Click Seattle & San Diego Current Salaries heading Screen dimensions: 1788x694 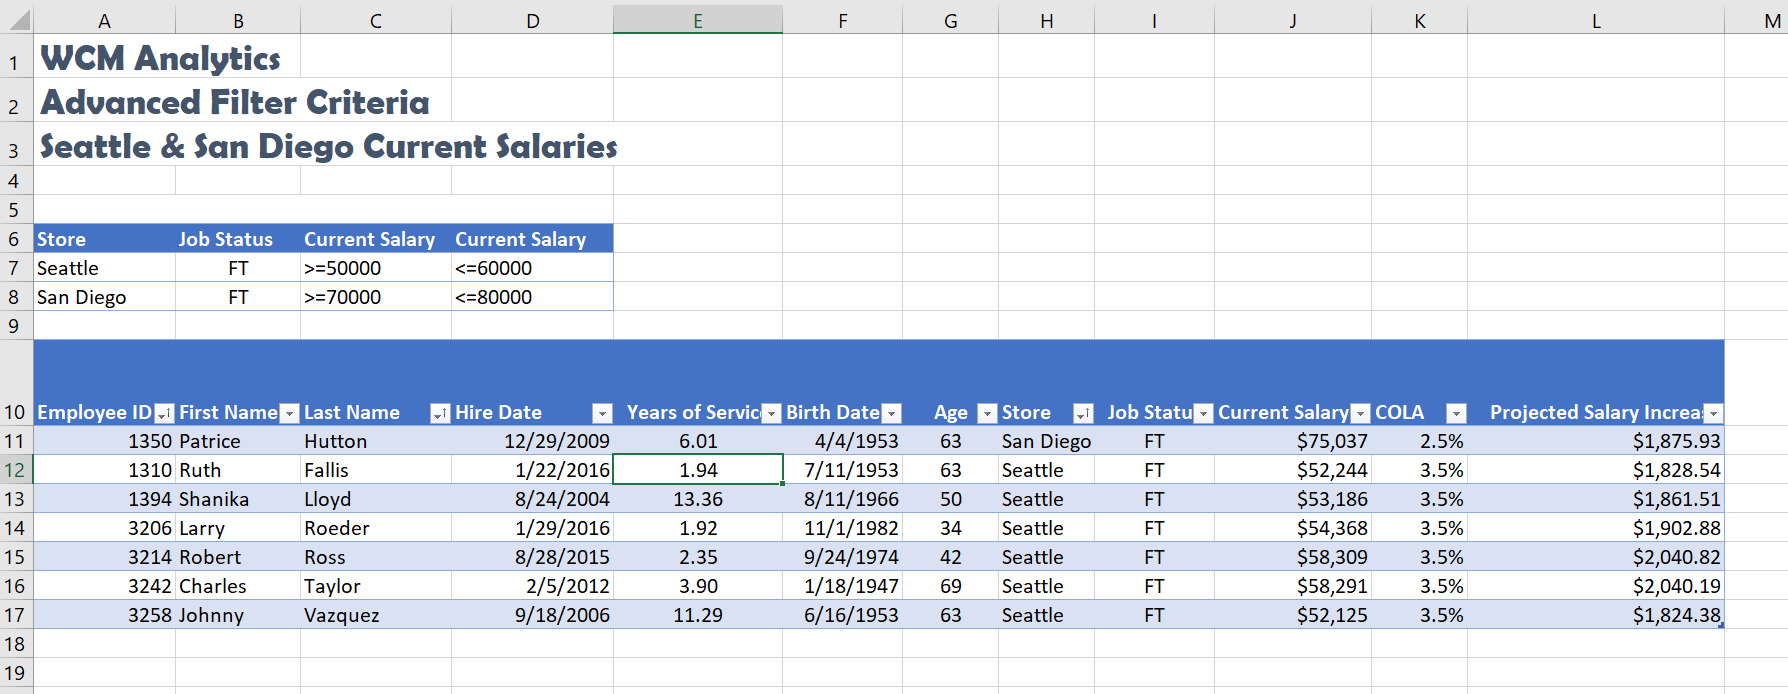coord(329,146)
